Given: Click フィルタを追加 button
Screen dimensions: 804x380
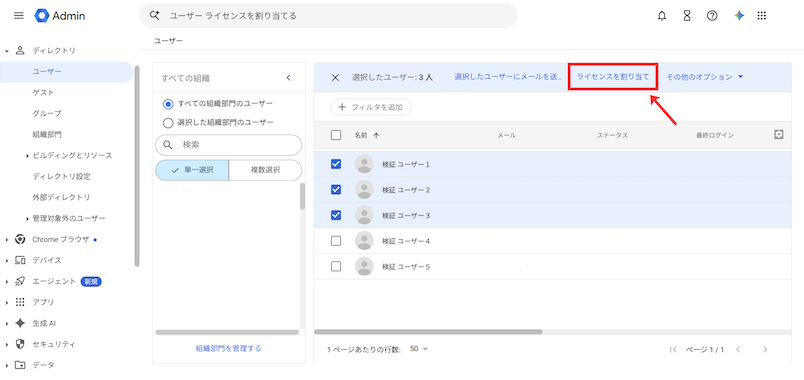Looking at the screenshot, I should click(371, 107).
